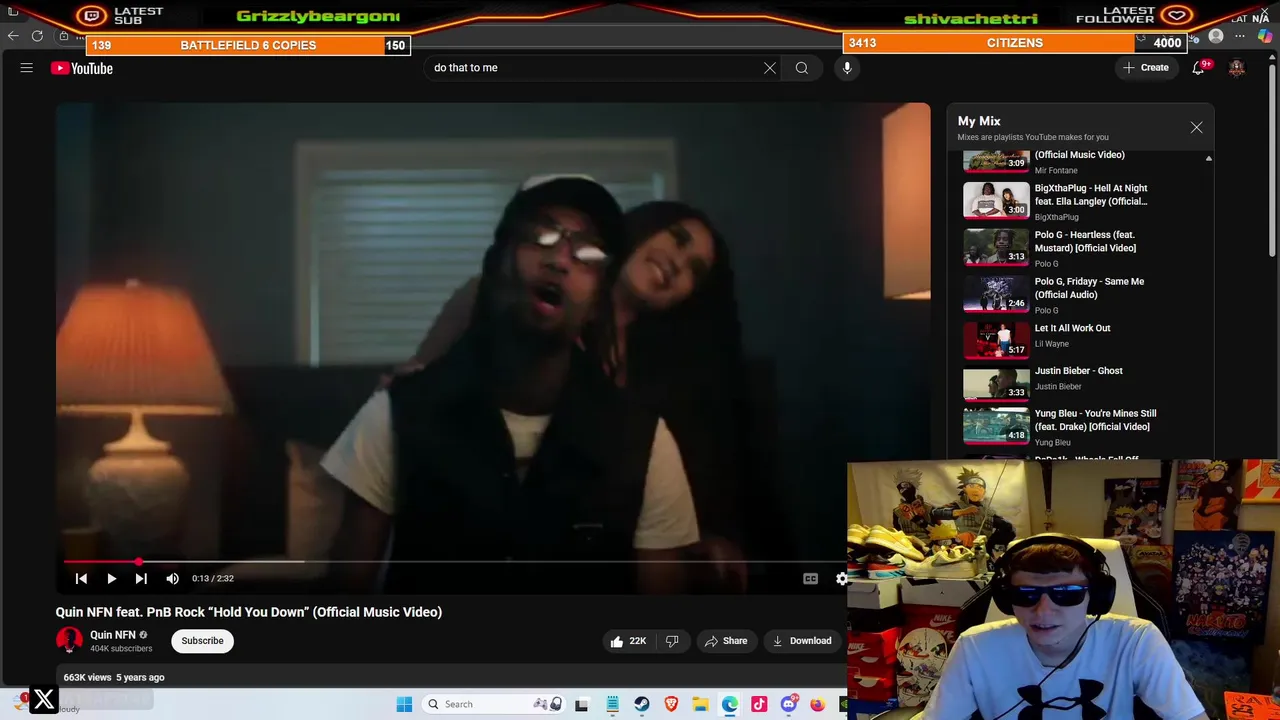Start voice search with microphone icon

pos(847,68)
